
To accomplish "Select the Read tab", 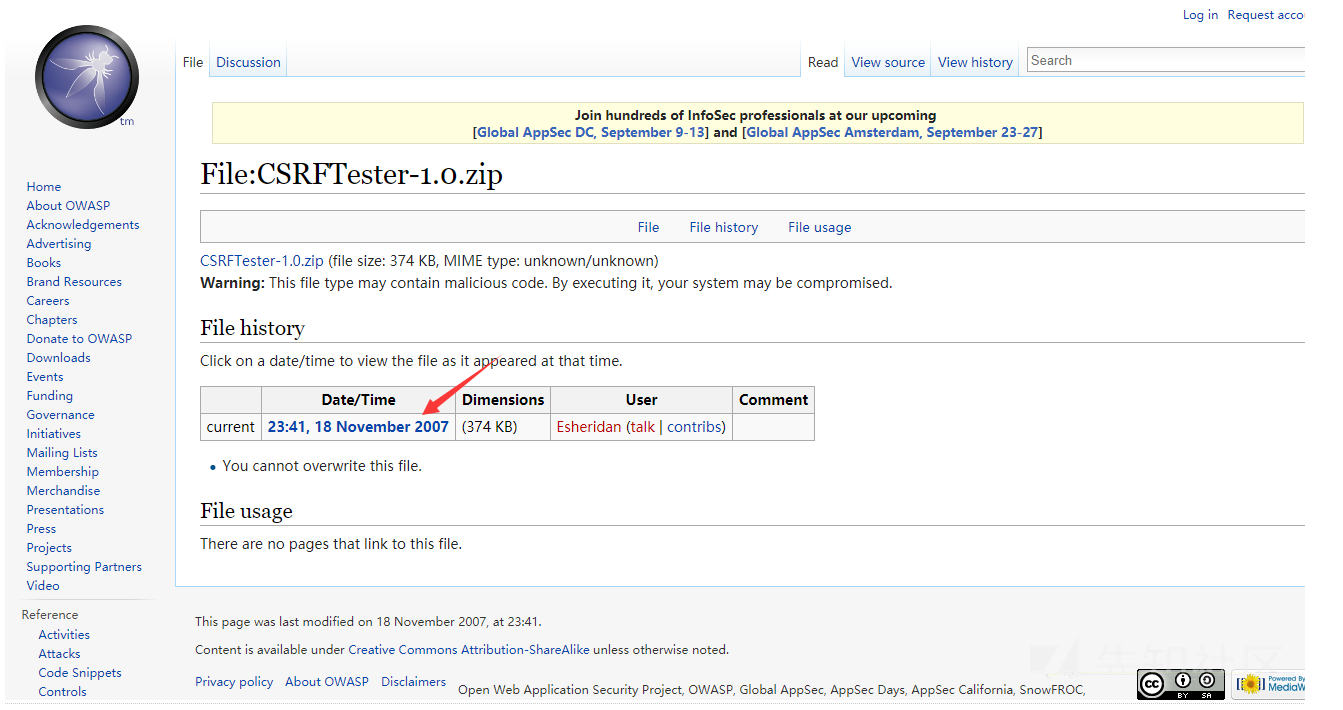I will point(823,62).
